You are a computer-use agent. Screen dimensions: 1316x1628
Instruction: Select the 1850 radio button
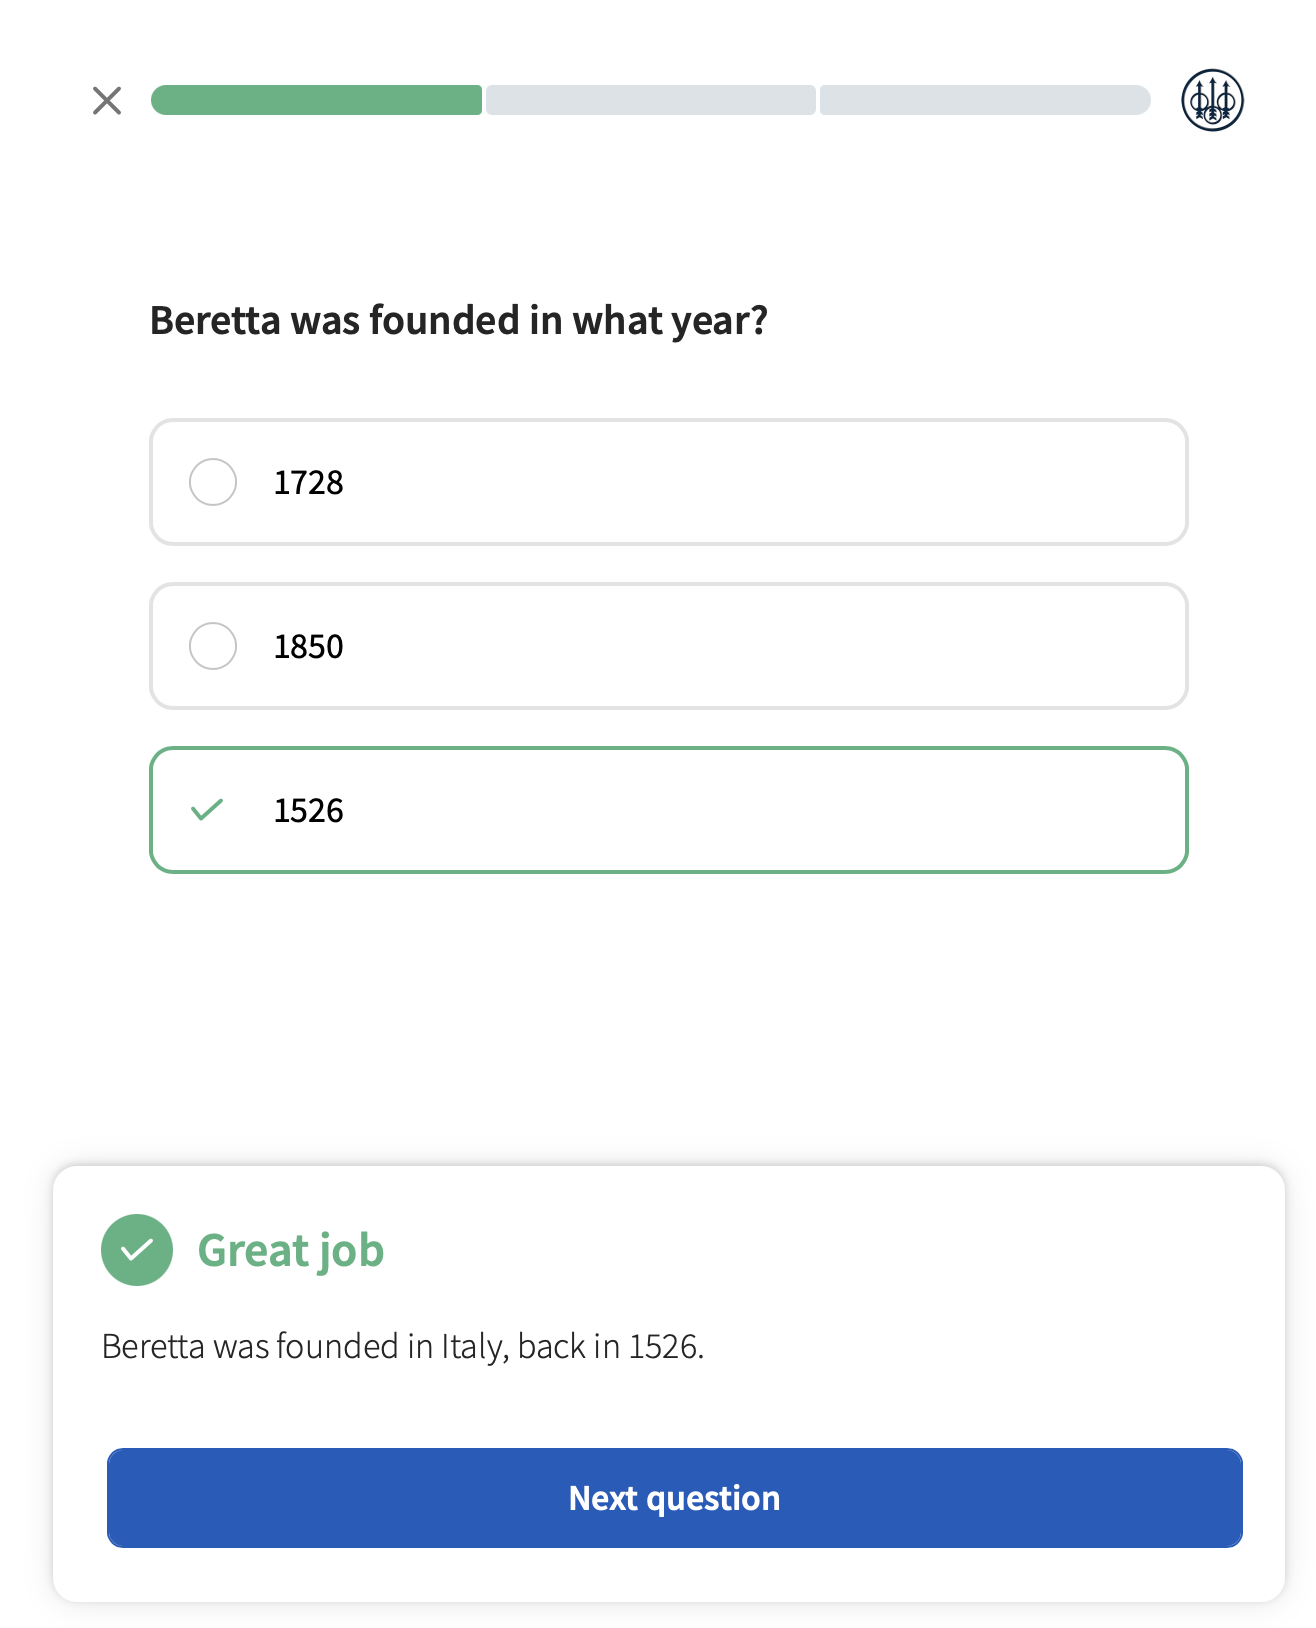tap(213, 646)
